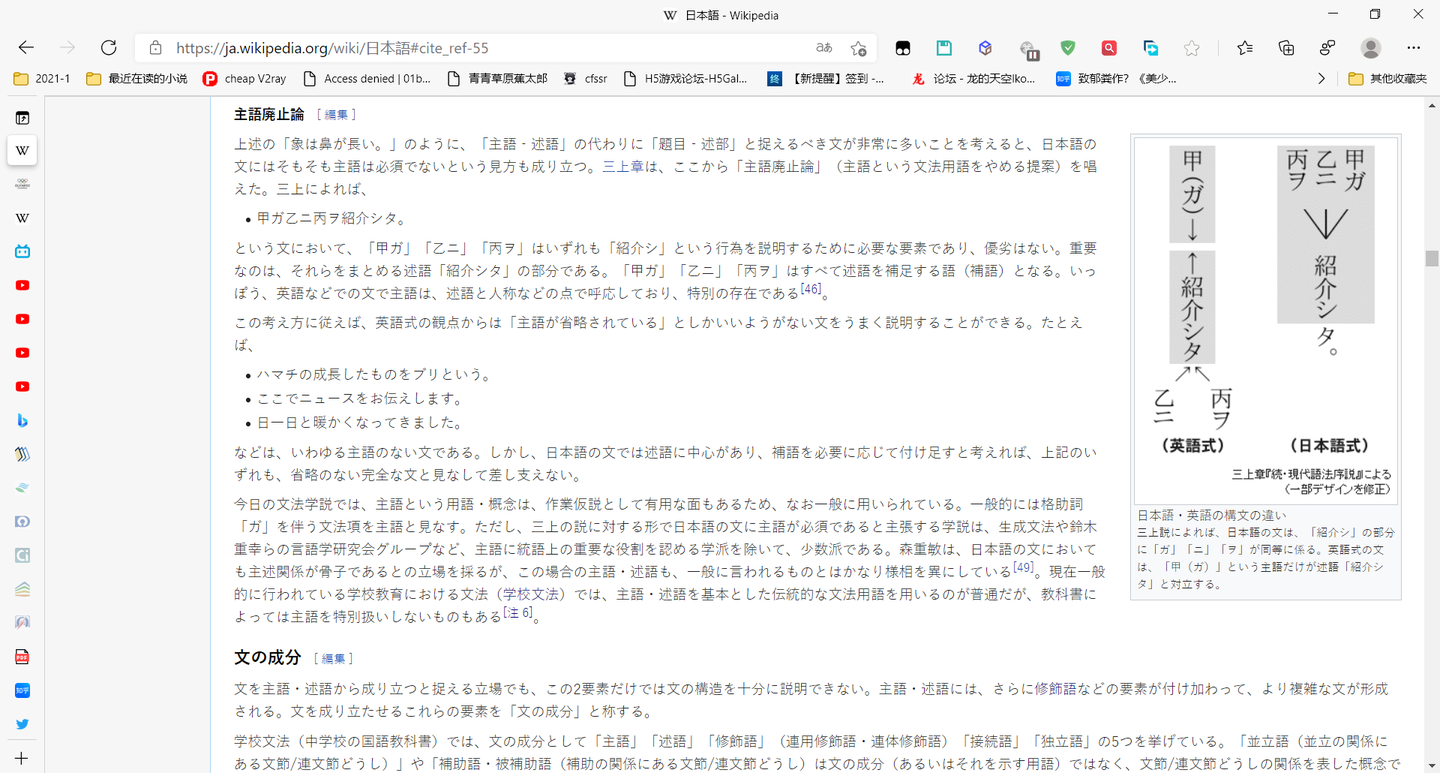This screenshot has height=773, width=1440.
Task: Open the translate page aあ icon
Action: pos(824,47)
